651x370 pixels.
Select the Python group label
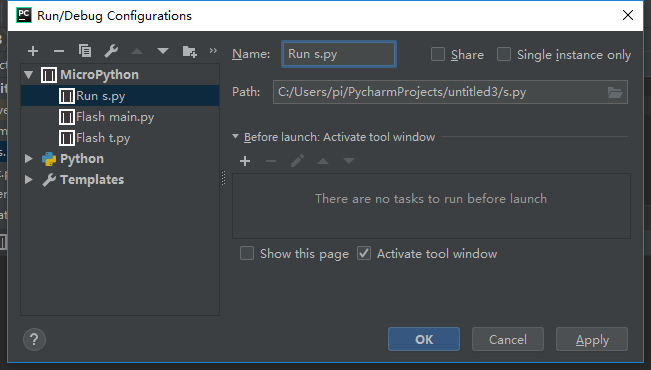tap(82, 159)
